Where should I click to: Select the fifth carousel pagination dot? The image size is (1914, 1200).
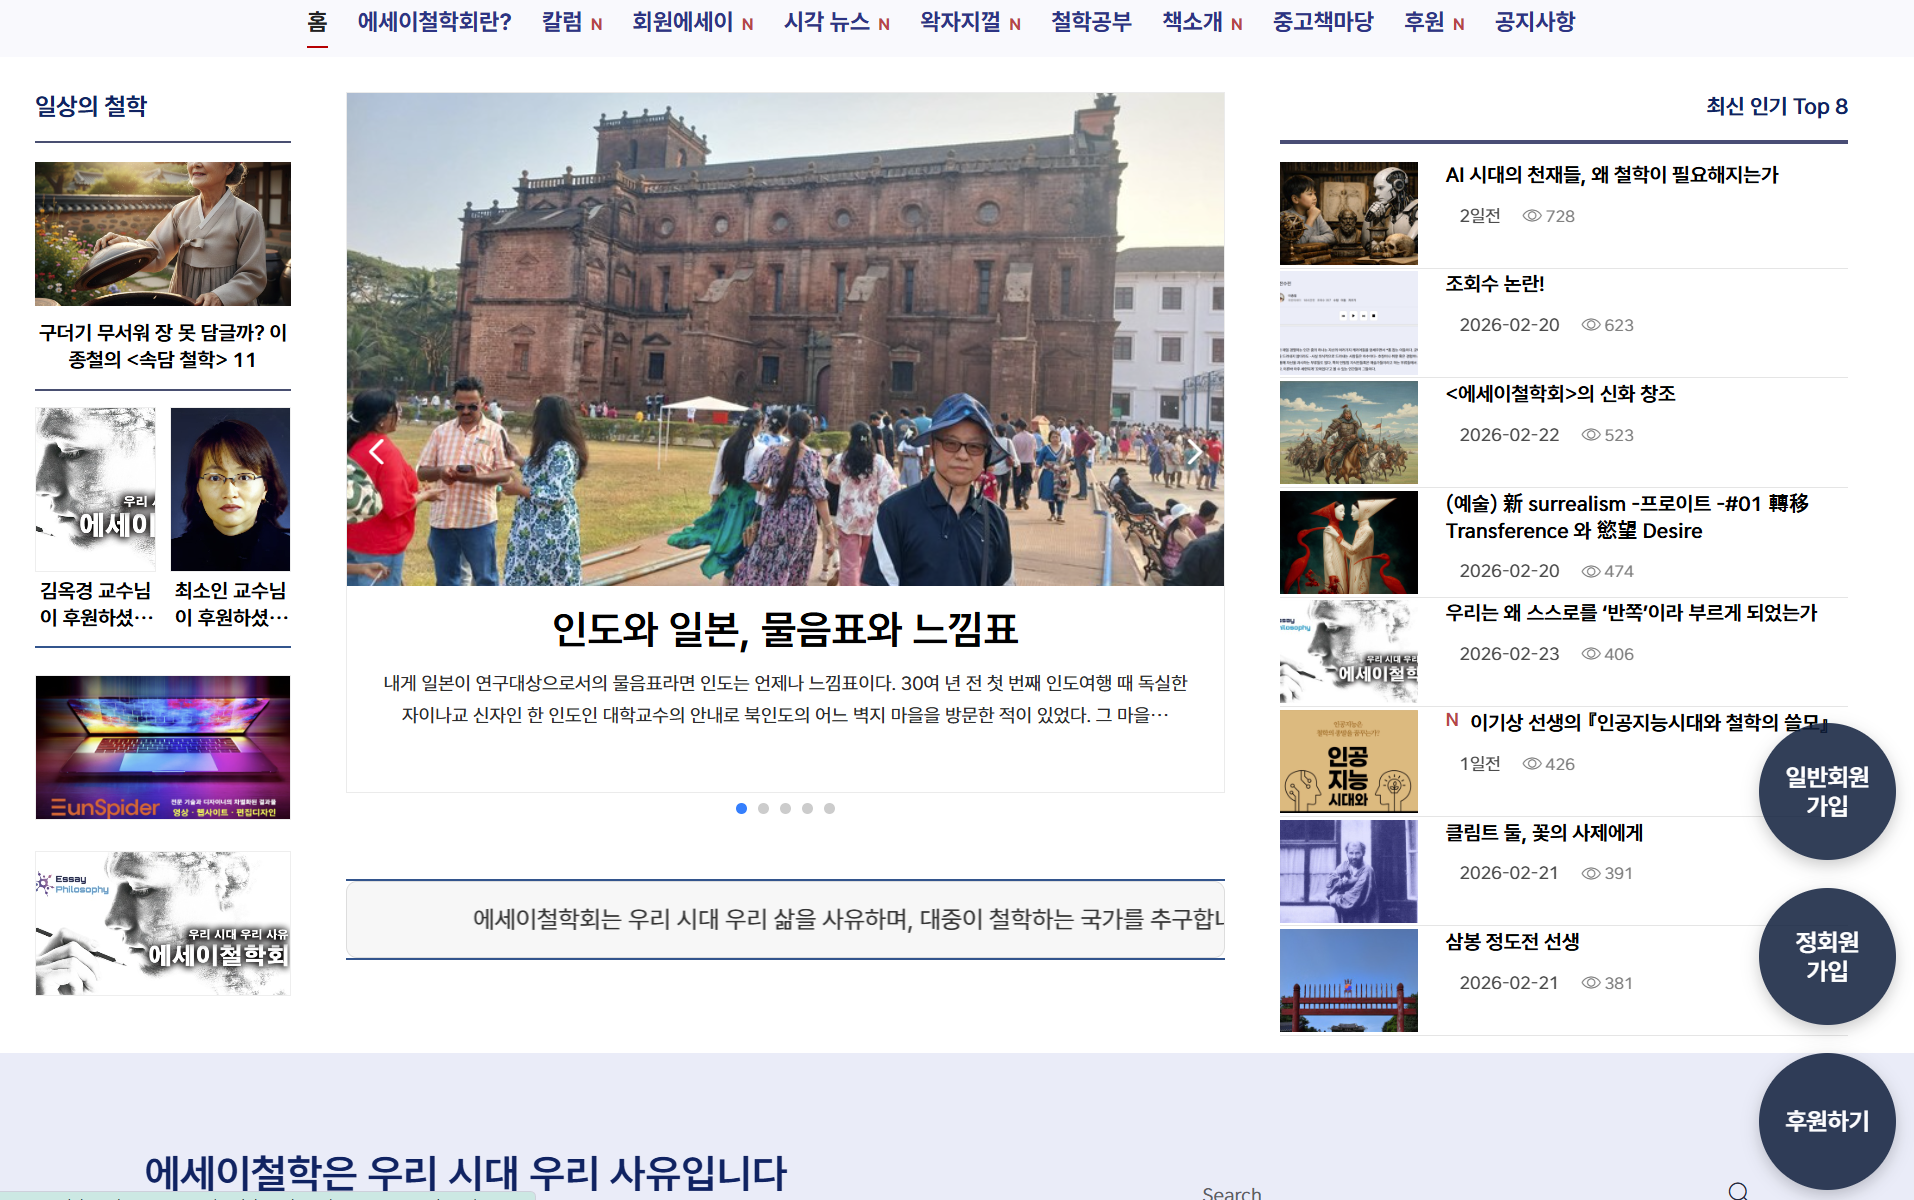tap(829, 808)
